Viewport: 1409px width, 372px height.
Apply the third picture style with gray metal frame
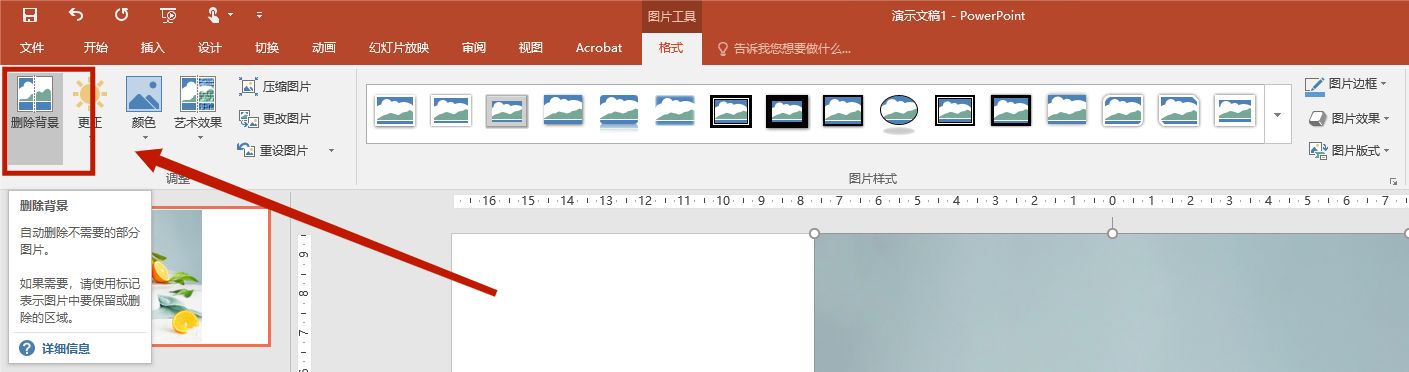pyautogui.click(x=507, y=110)
